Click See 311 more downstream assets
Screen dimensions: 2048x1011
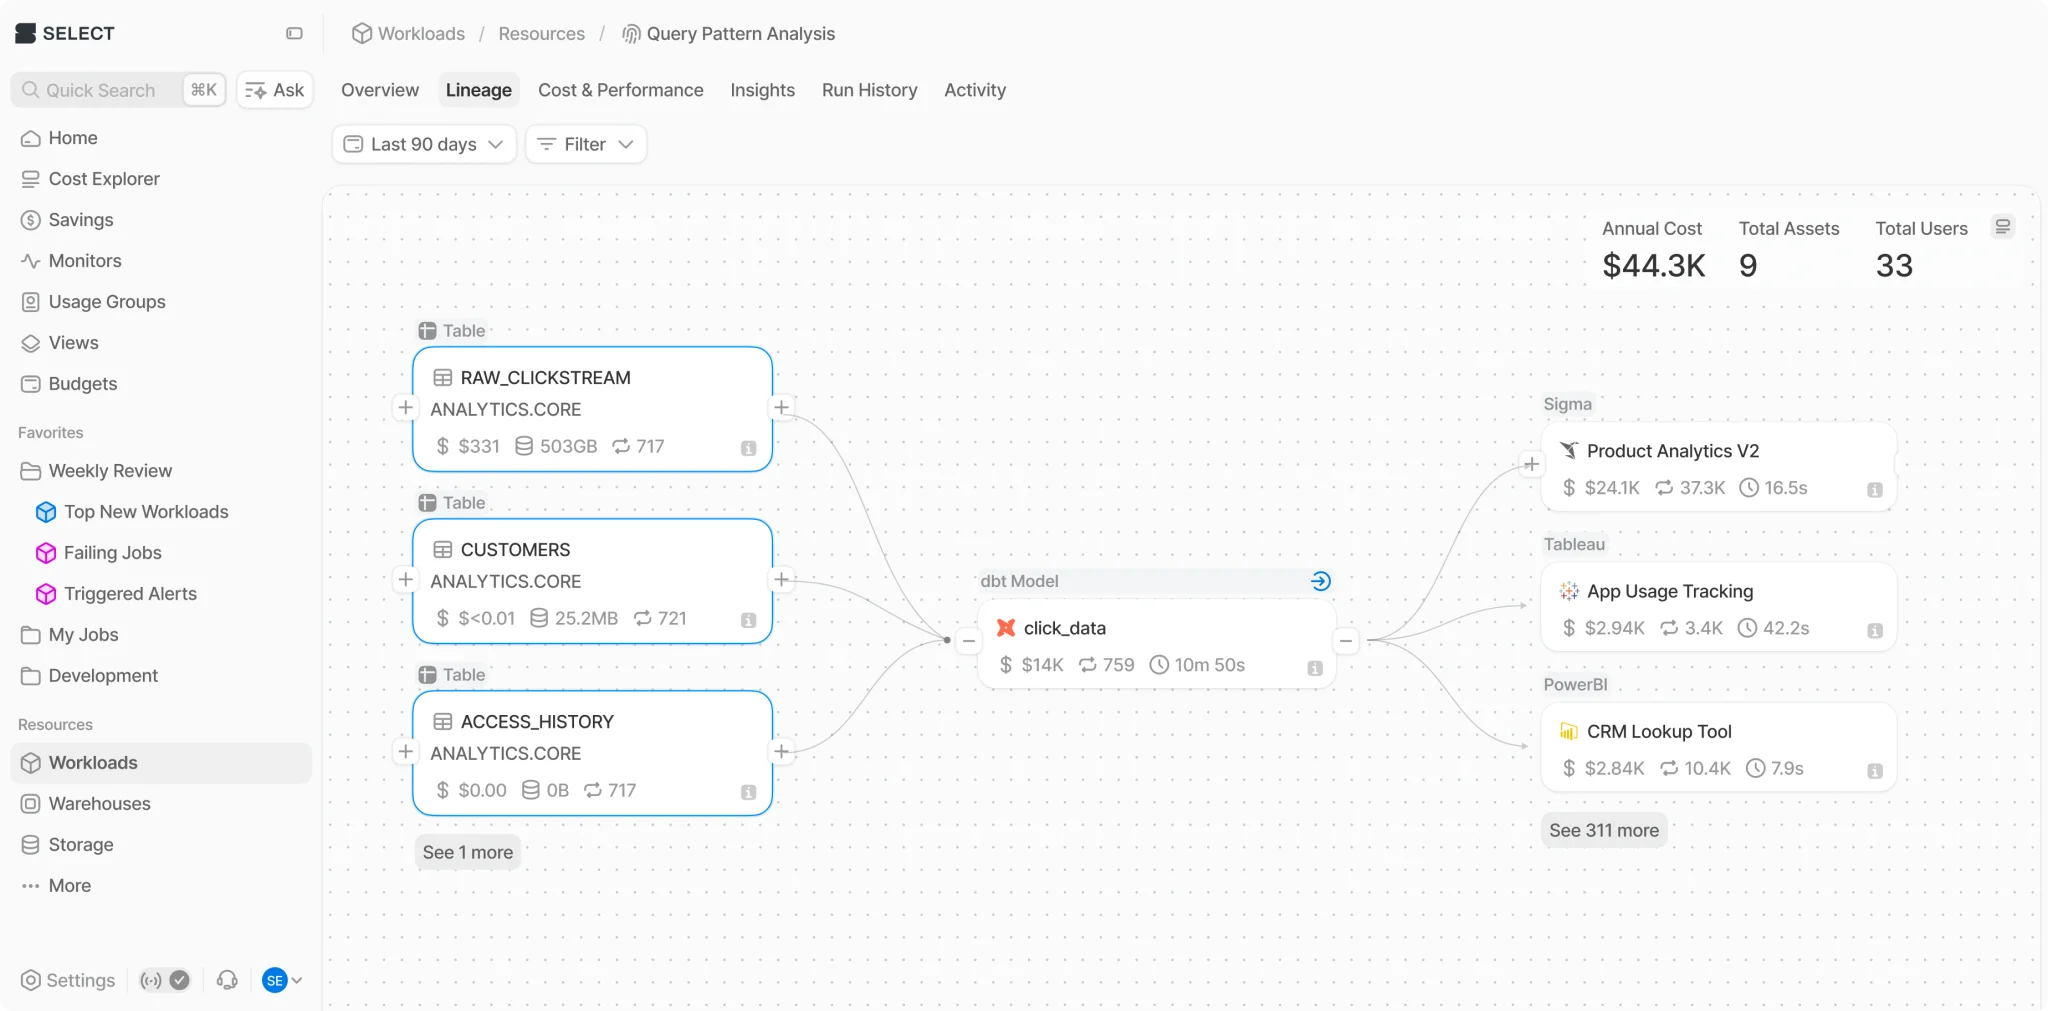tap(1604, 830)
